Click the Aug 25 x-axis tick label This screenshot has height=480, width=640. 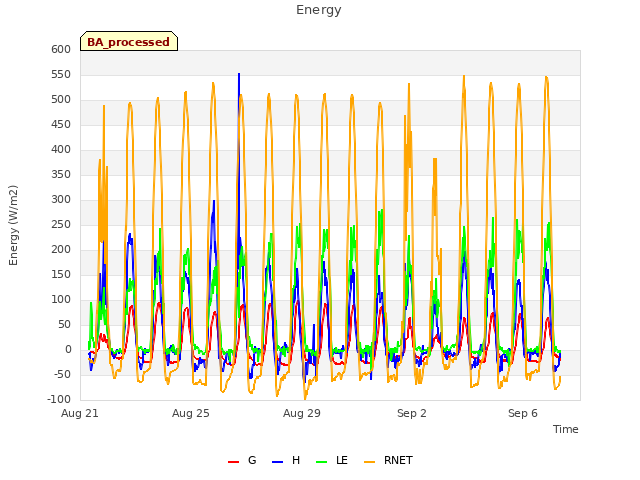(191, 413)
